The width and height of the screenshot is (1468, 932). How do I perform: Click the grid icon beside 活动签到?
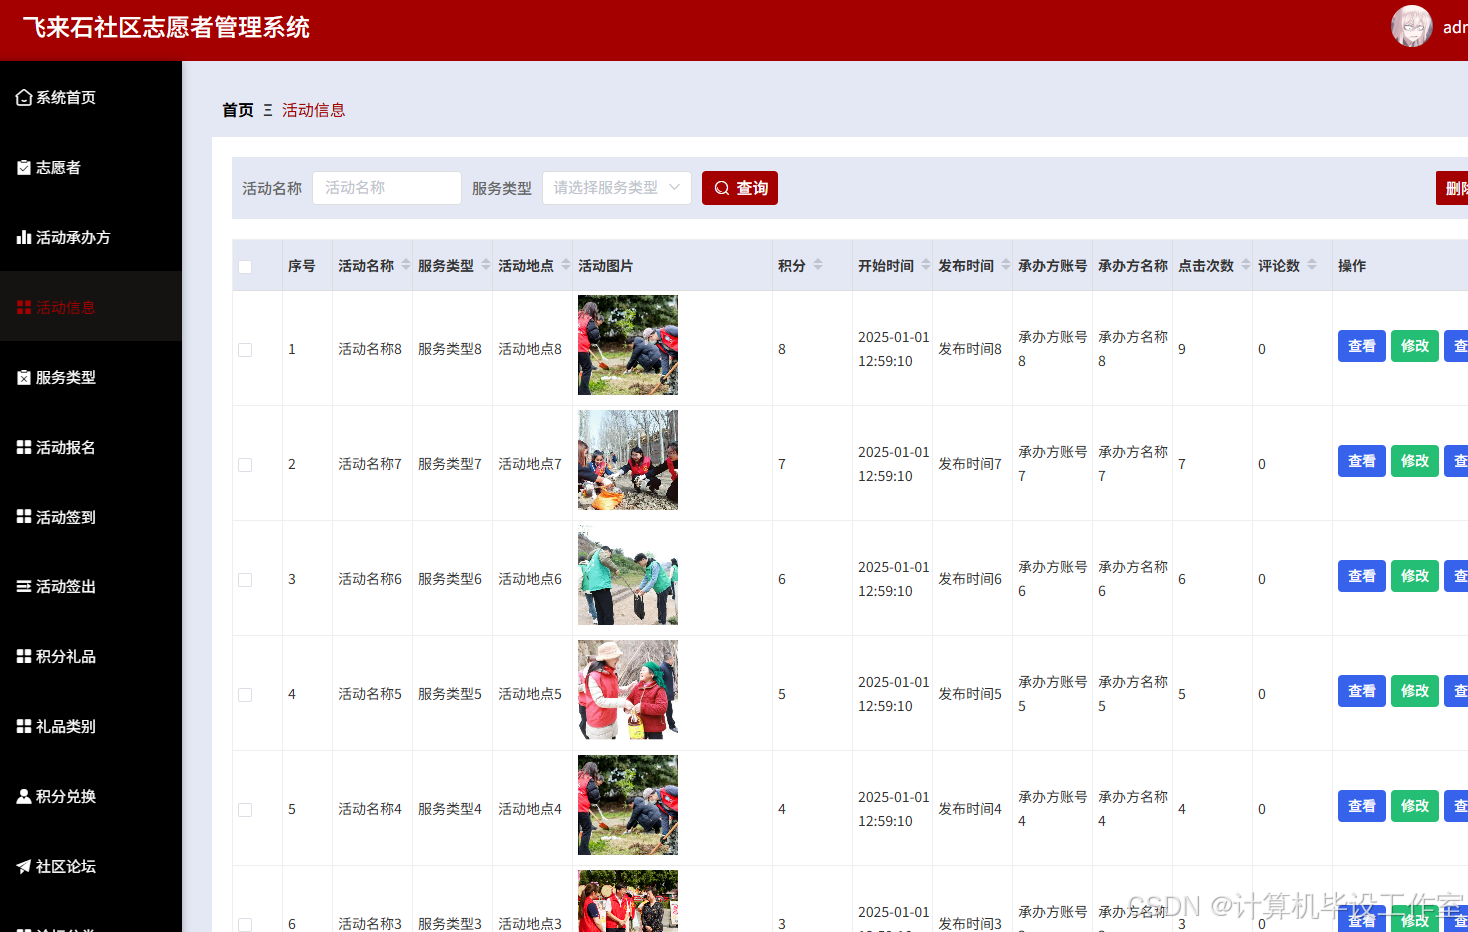point(24,517)
